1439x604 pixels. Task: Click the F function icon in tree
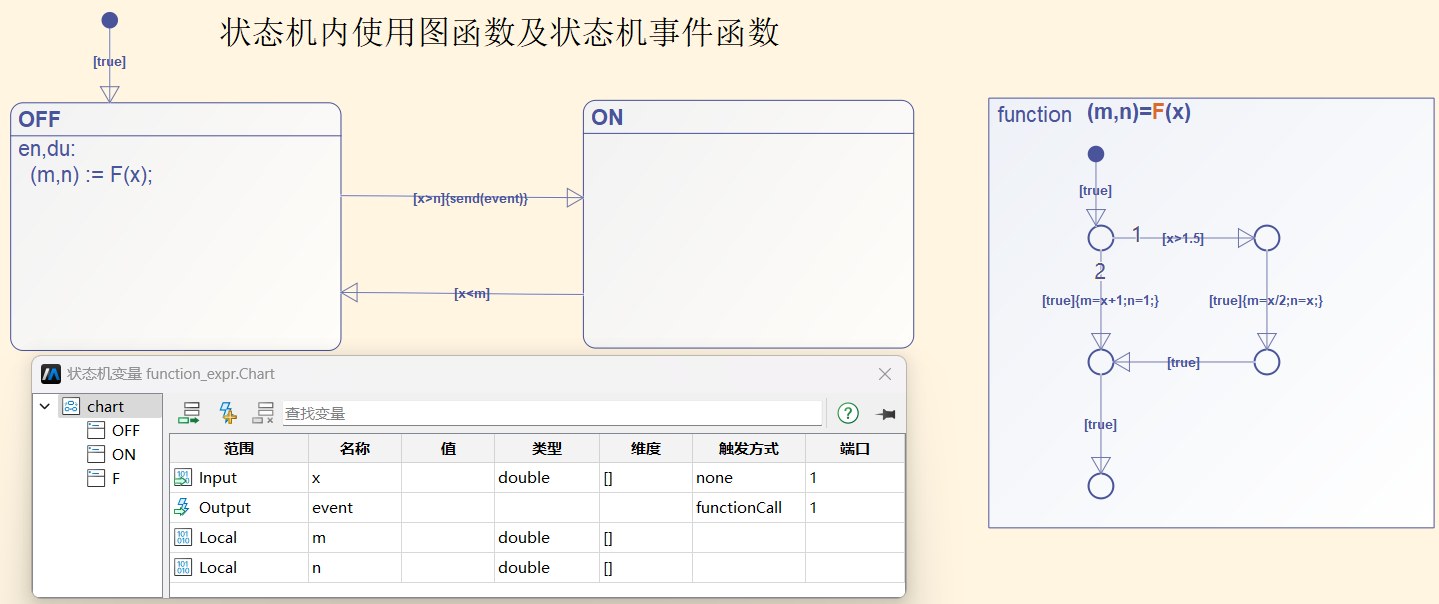pyautogui.click(x=96, y=478)
